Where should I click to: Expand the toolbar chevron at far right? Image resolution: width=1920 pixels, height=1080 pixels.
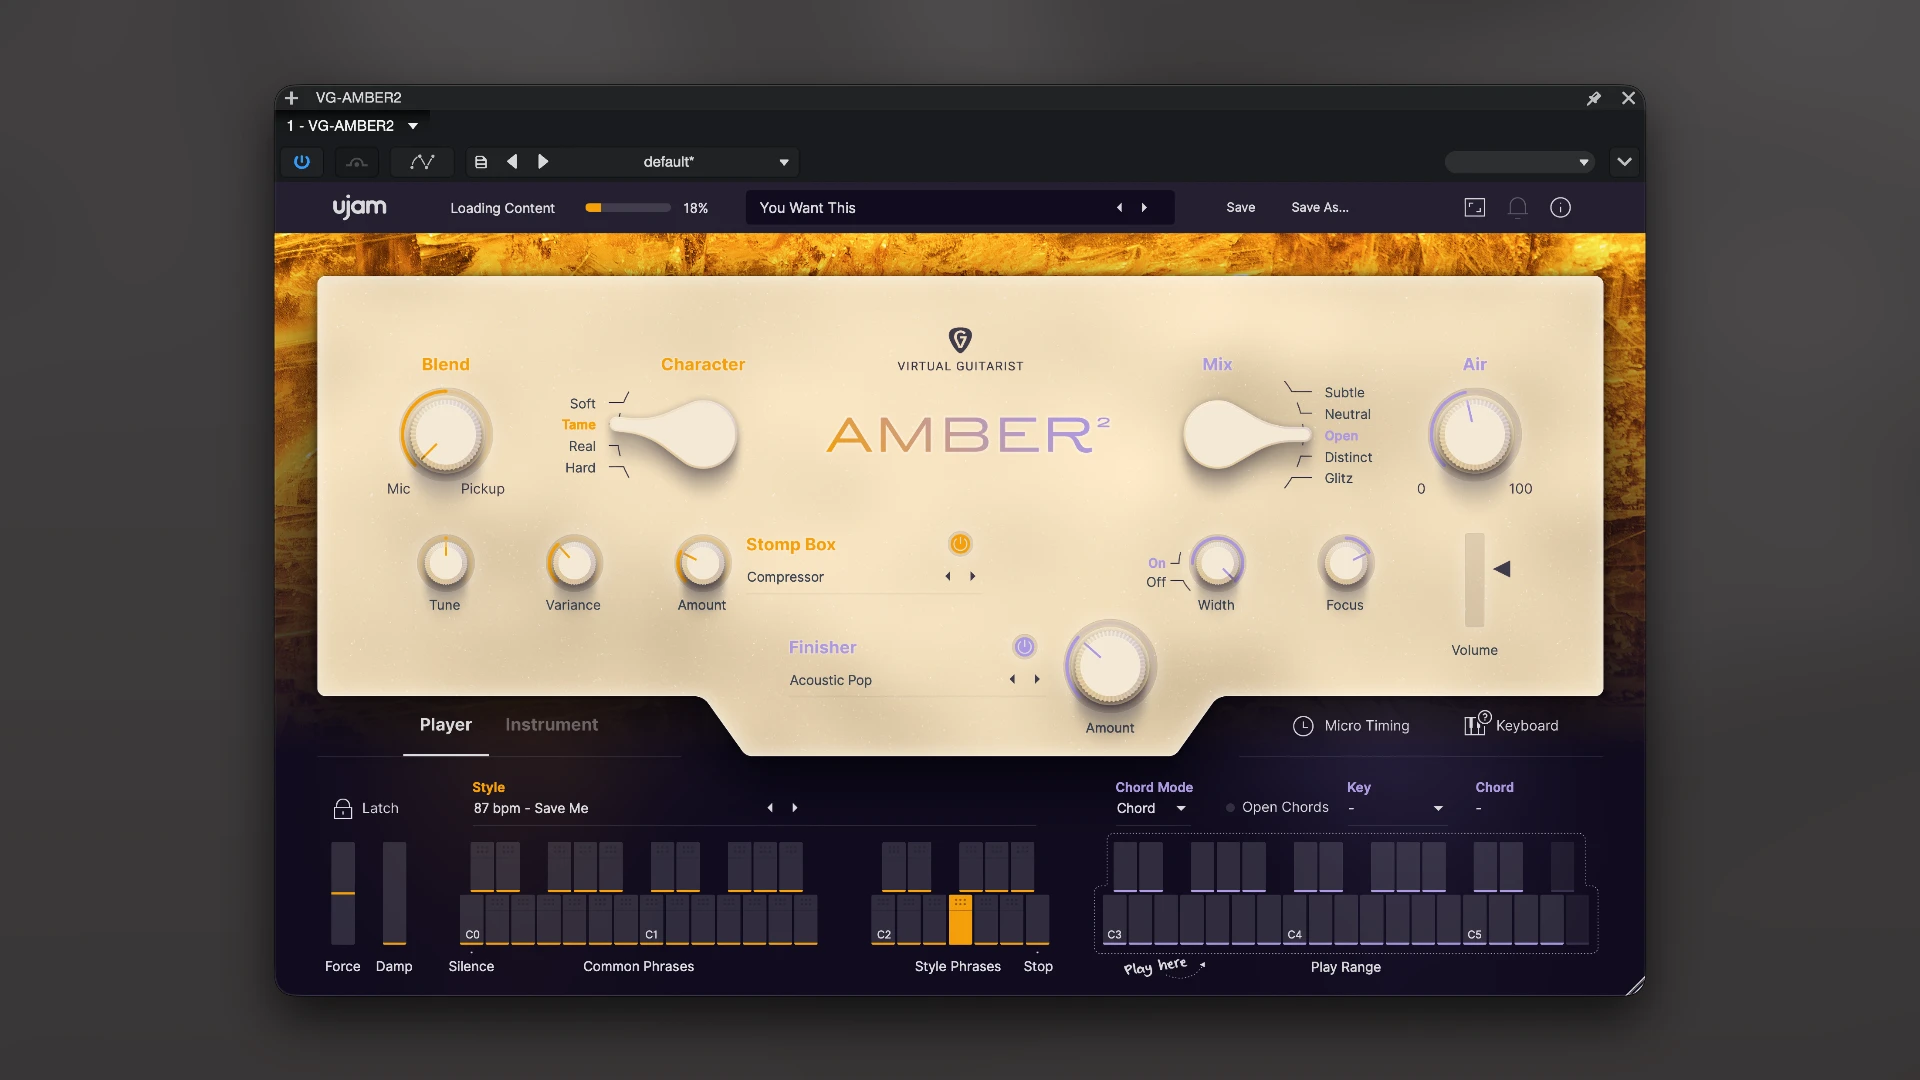click(x=1624, y=162)
